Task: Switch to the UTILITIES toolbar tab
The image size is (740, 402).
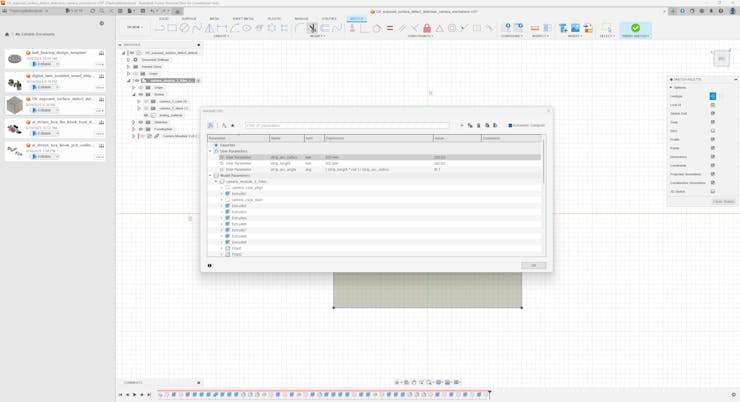Action: point(329,19)
